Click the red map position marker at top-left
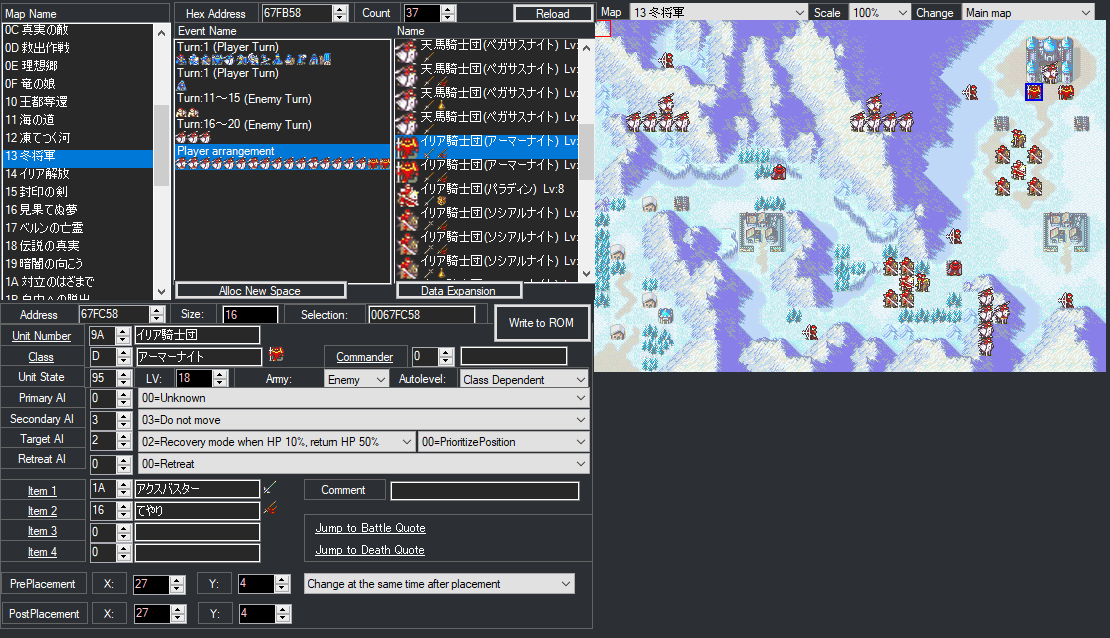The width and height of the screenshot is (1110, 638). coord(602,28)
